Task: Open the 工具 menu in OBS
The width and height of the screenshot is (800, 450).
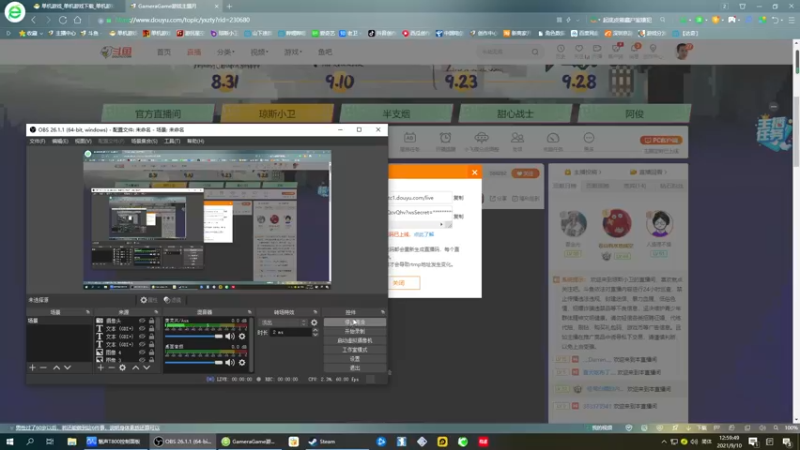Action: [172, 141]
